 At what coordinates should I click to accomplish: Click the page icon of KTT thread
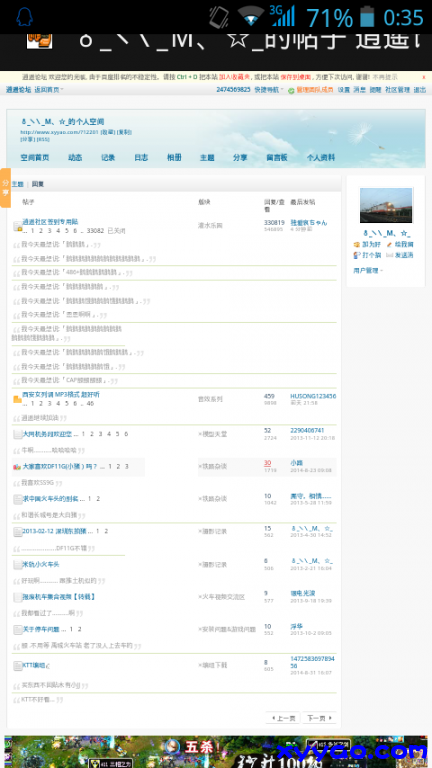pos(18,666)
